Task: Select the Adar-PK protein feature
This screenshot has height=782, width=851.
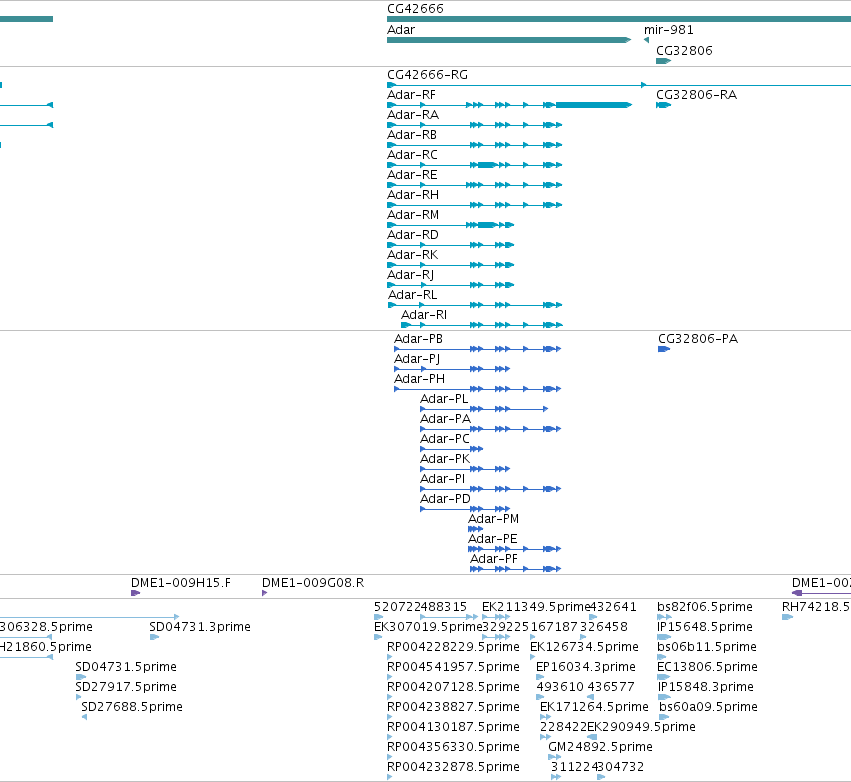Action: 465,469
